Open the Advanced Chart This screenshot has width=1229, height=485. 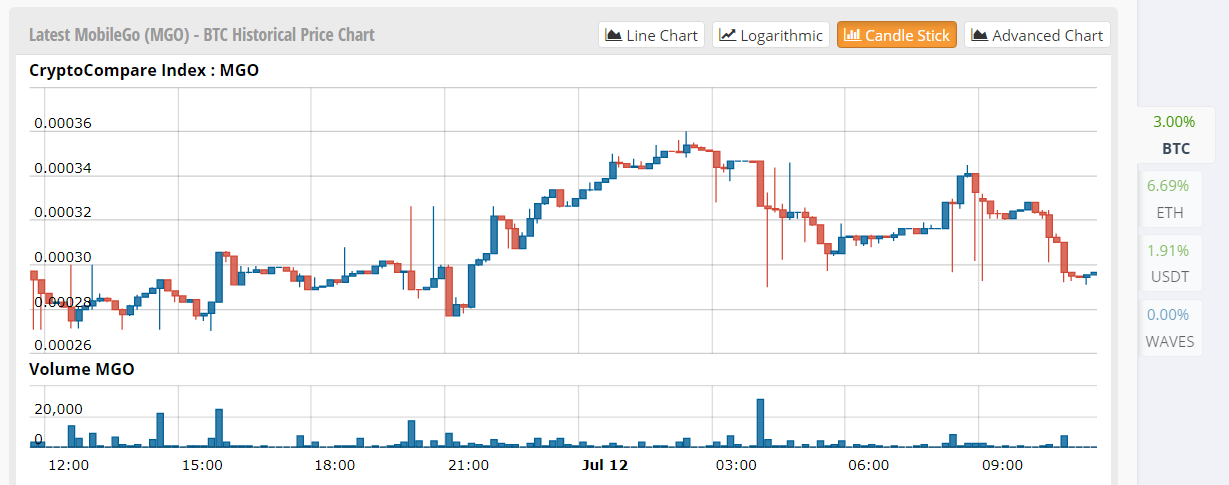(1037, 35)
